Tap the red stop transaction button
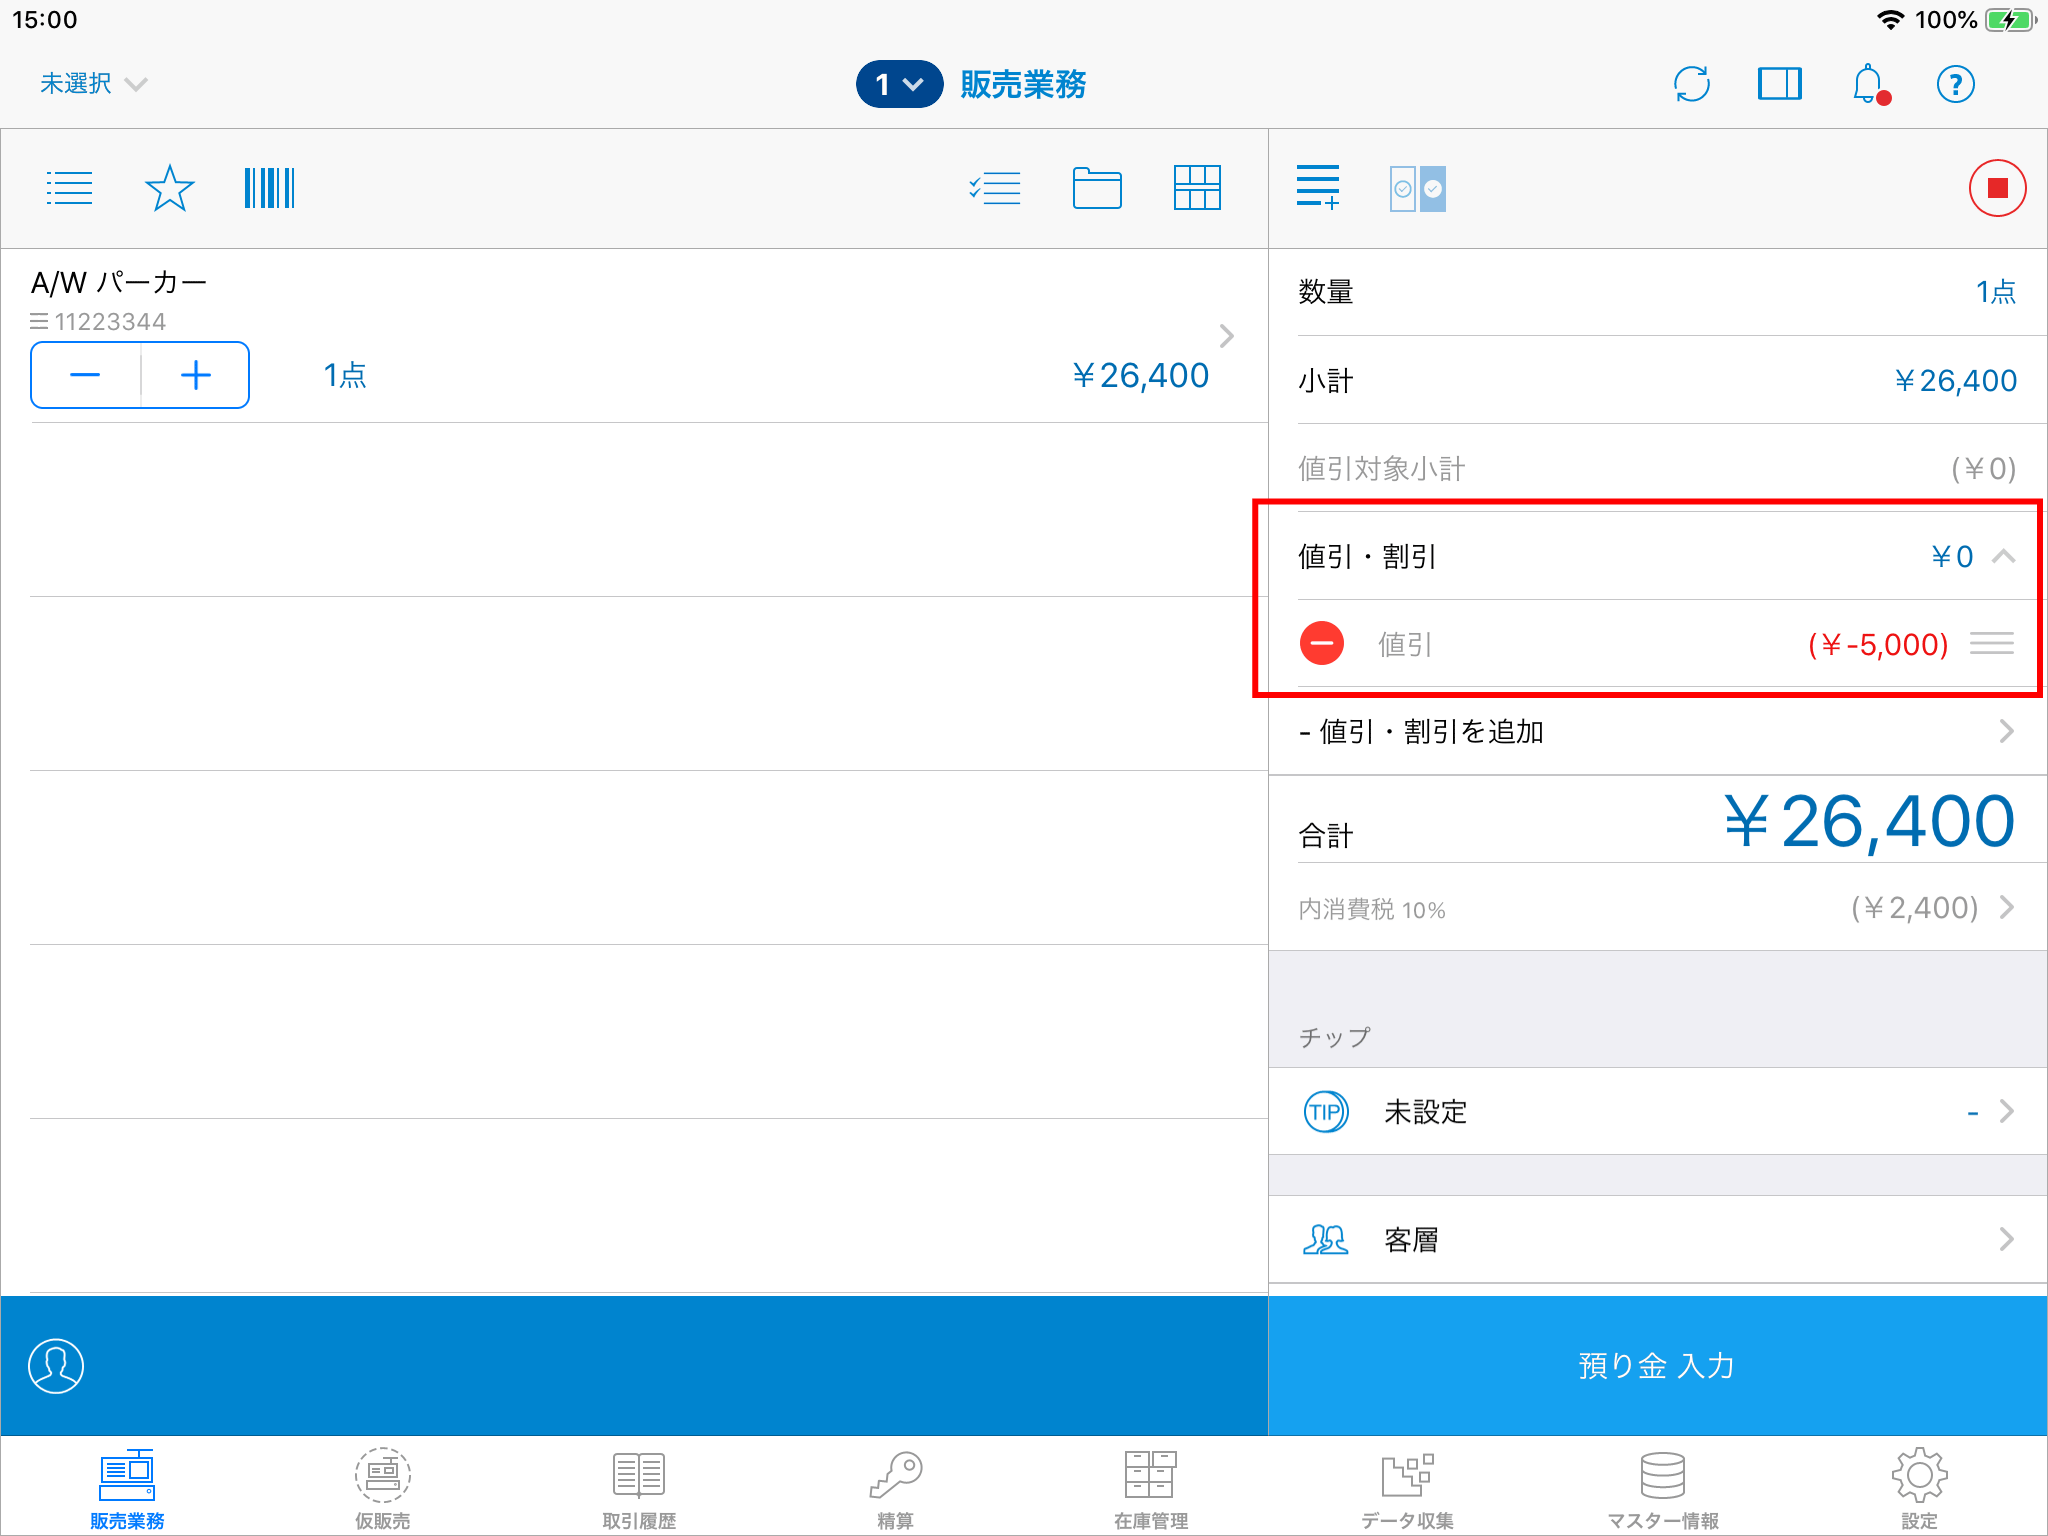 pos(1996,188)
